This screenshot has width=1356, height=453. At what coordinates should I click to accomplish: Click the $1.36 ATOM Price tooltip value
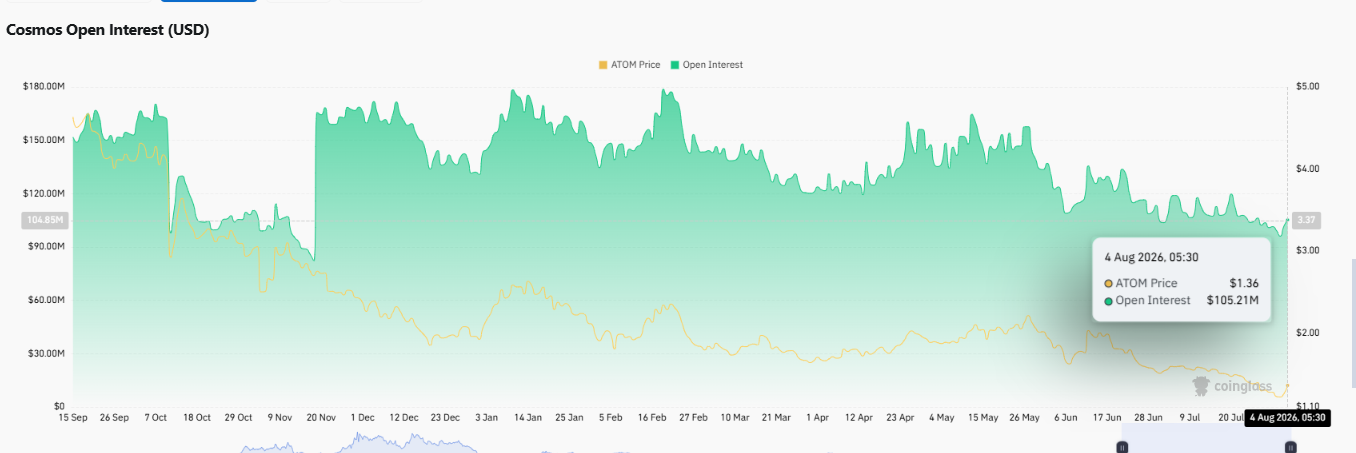[1244, 283]
